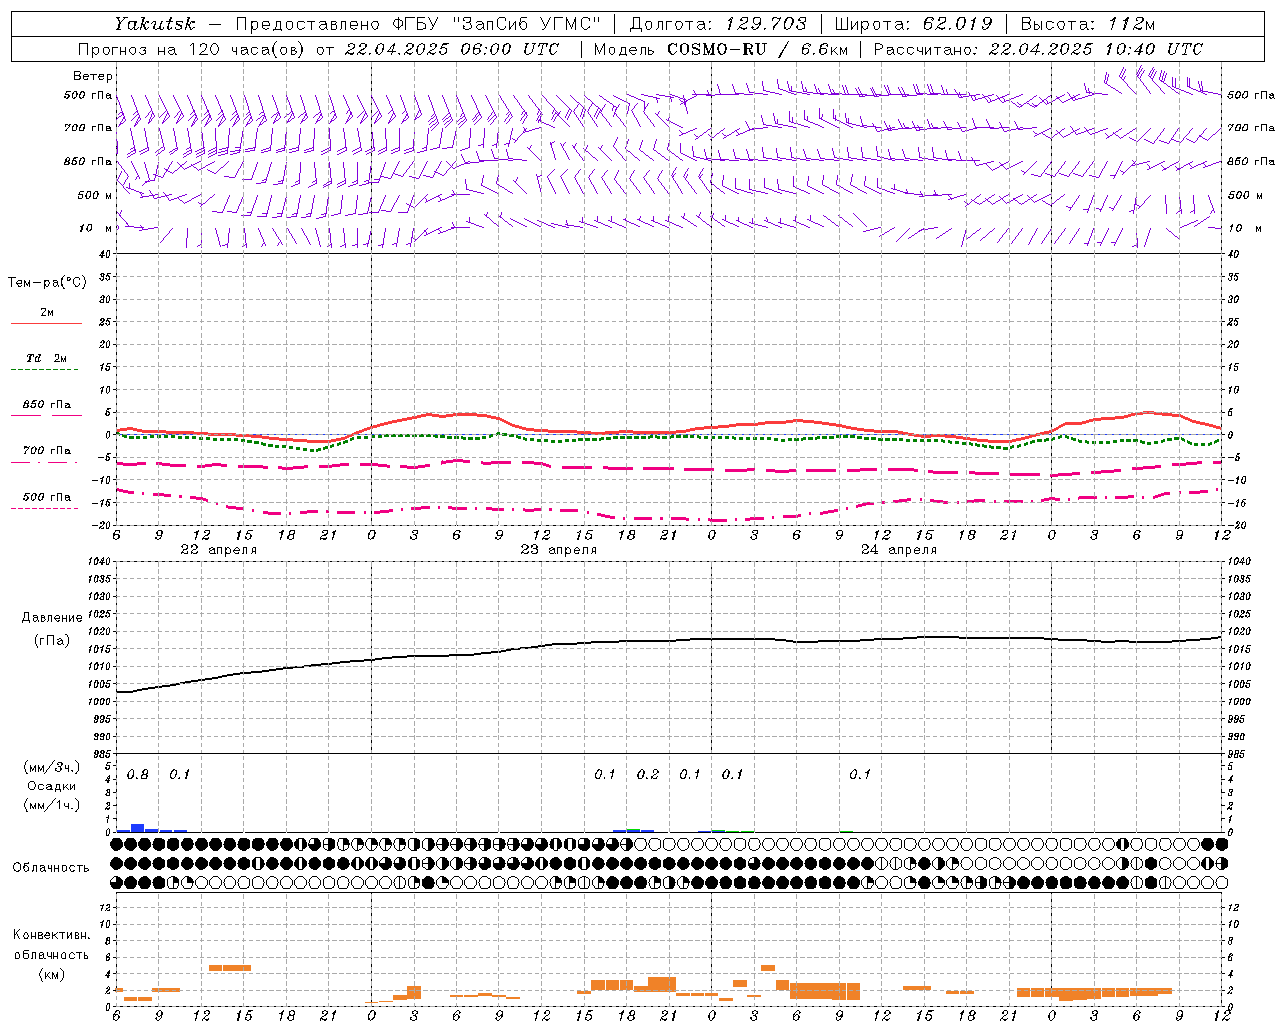Viewport: 1280px width, 1024px height.
Task: Click the '22 апреля' date label
Action: point(218,550)
